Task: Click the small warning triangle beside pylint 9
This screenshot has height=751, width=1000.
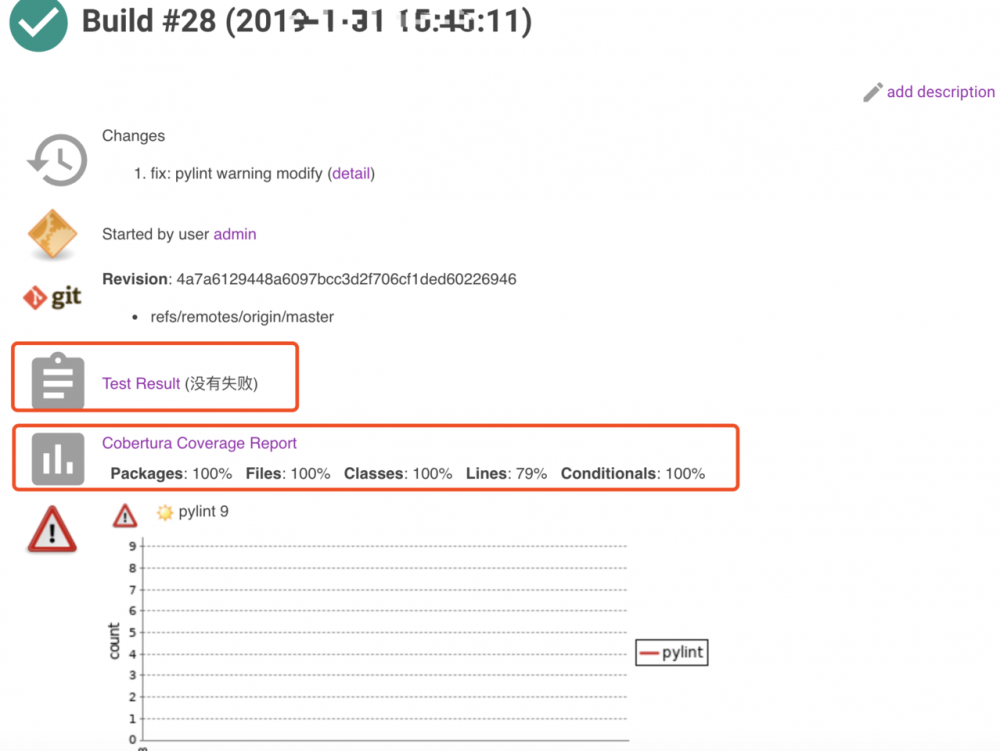Action: pos(124,515)
